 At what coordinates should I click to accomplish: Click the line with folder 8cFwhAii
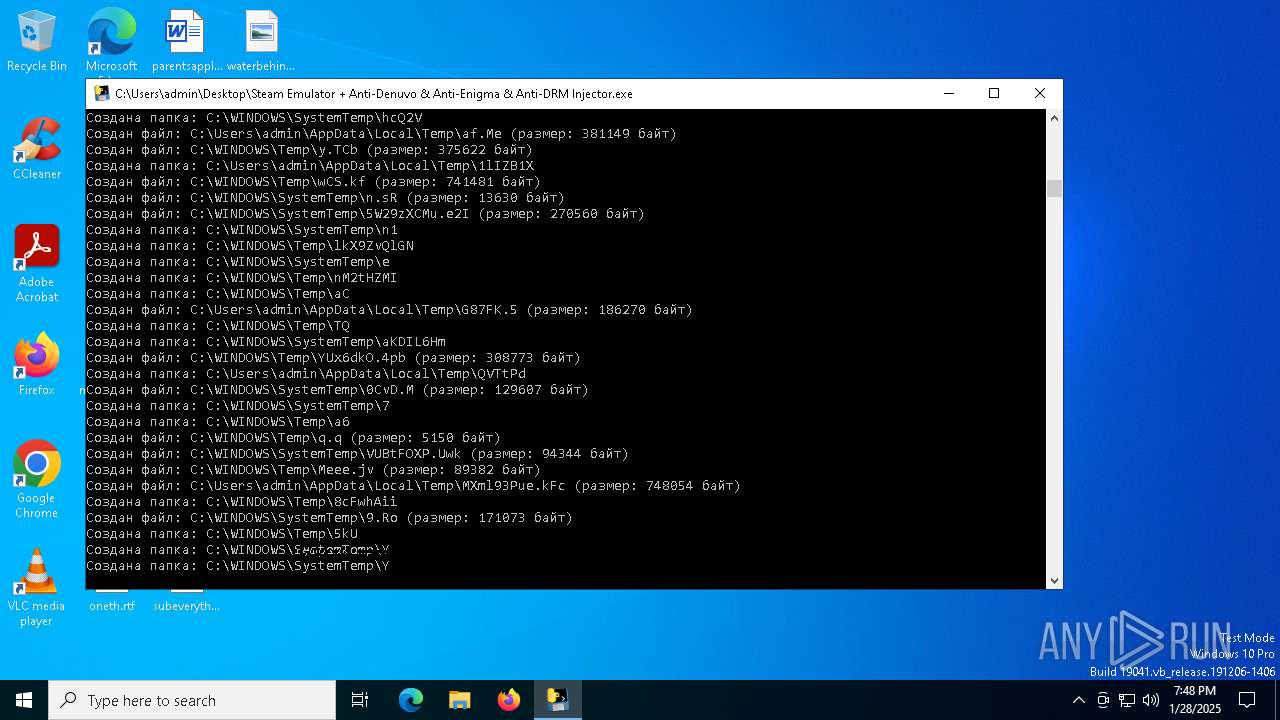(x=241, y=502)
